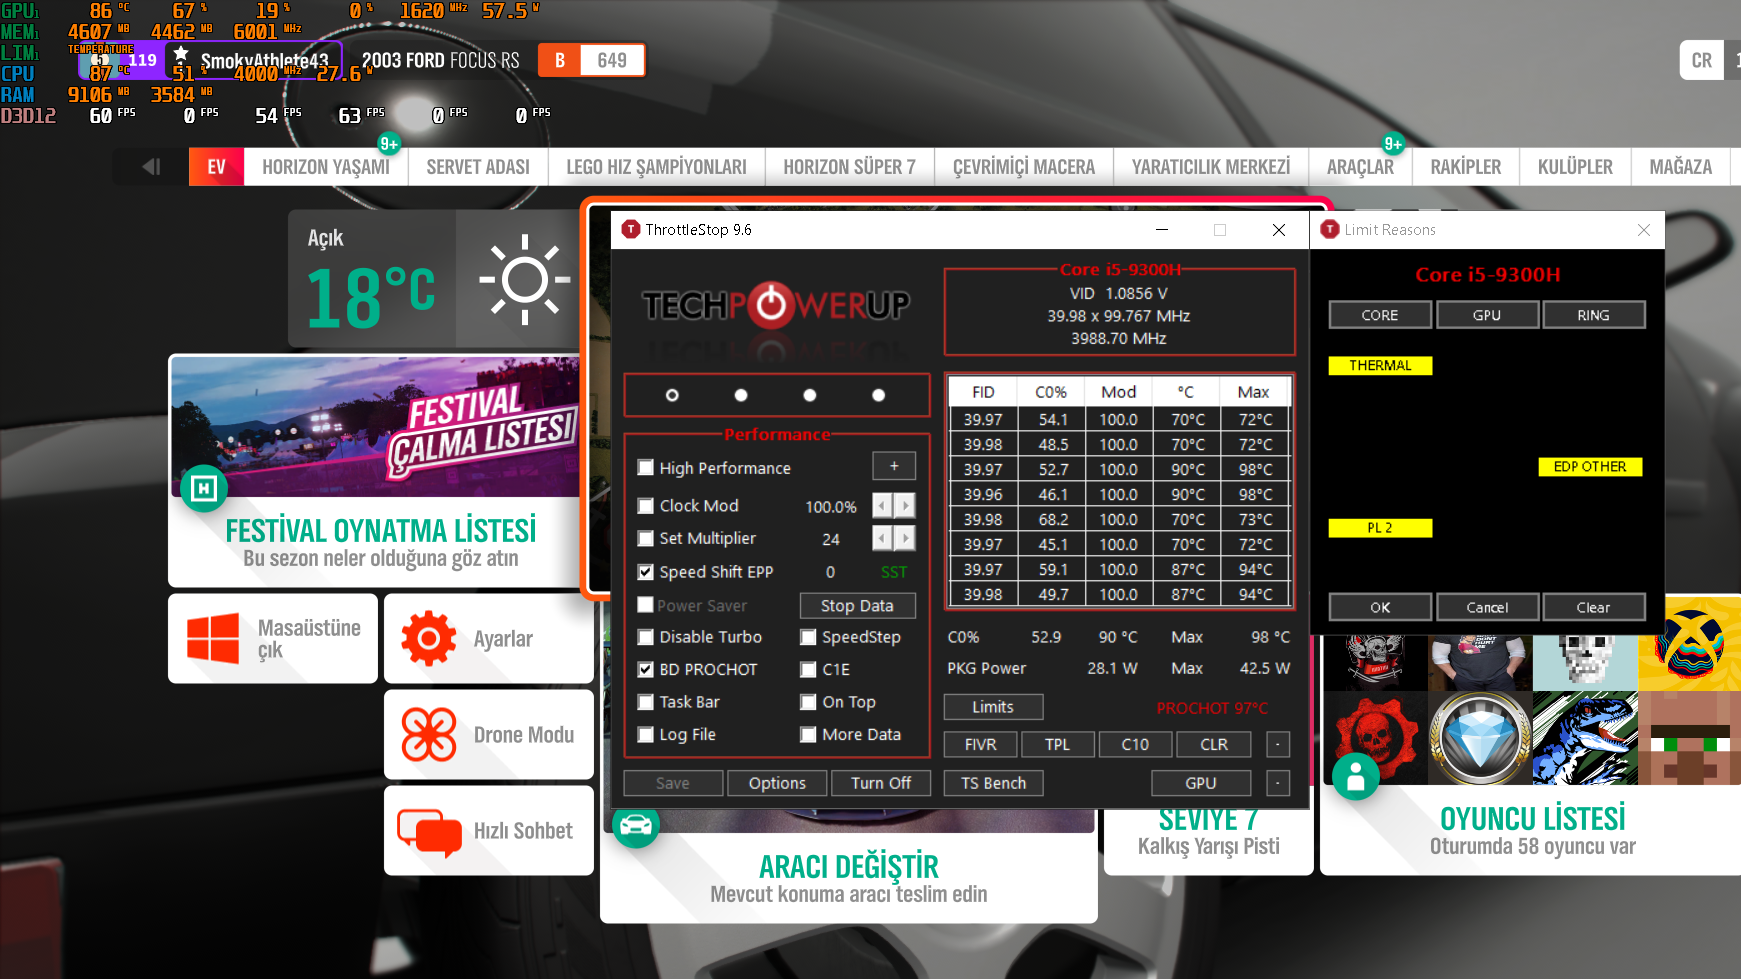1741x979 pixels.
Task: Toggle Disable Turbo checkbox
Action: [x=646, y=637]
